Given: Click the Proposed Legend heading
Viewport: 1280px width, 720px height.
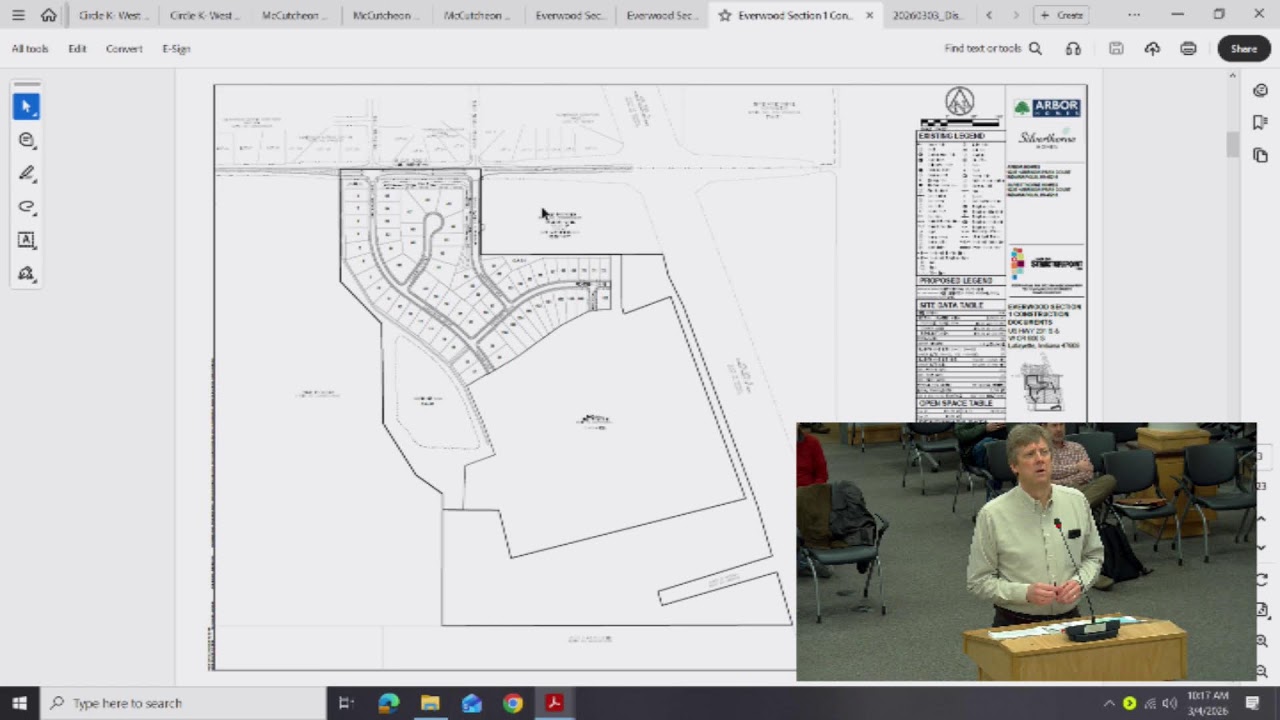Looking at the screenshot, I should (955, 281).
